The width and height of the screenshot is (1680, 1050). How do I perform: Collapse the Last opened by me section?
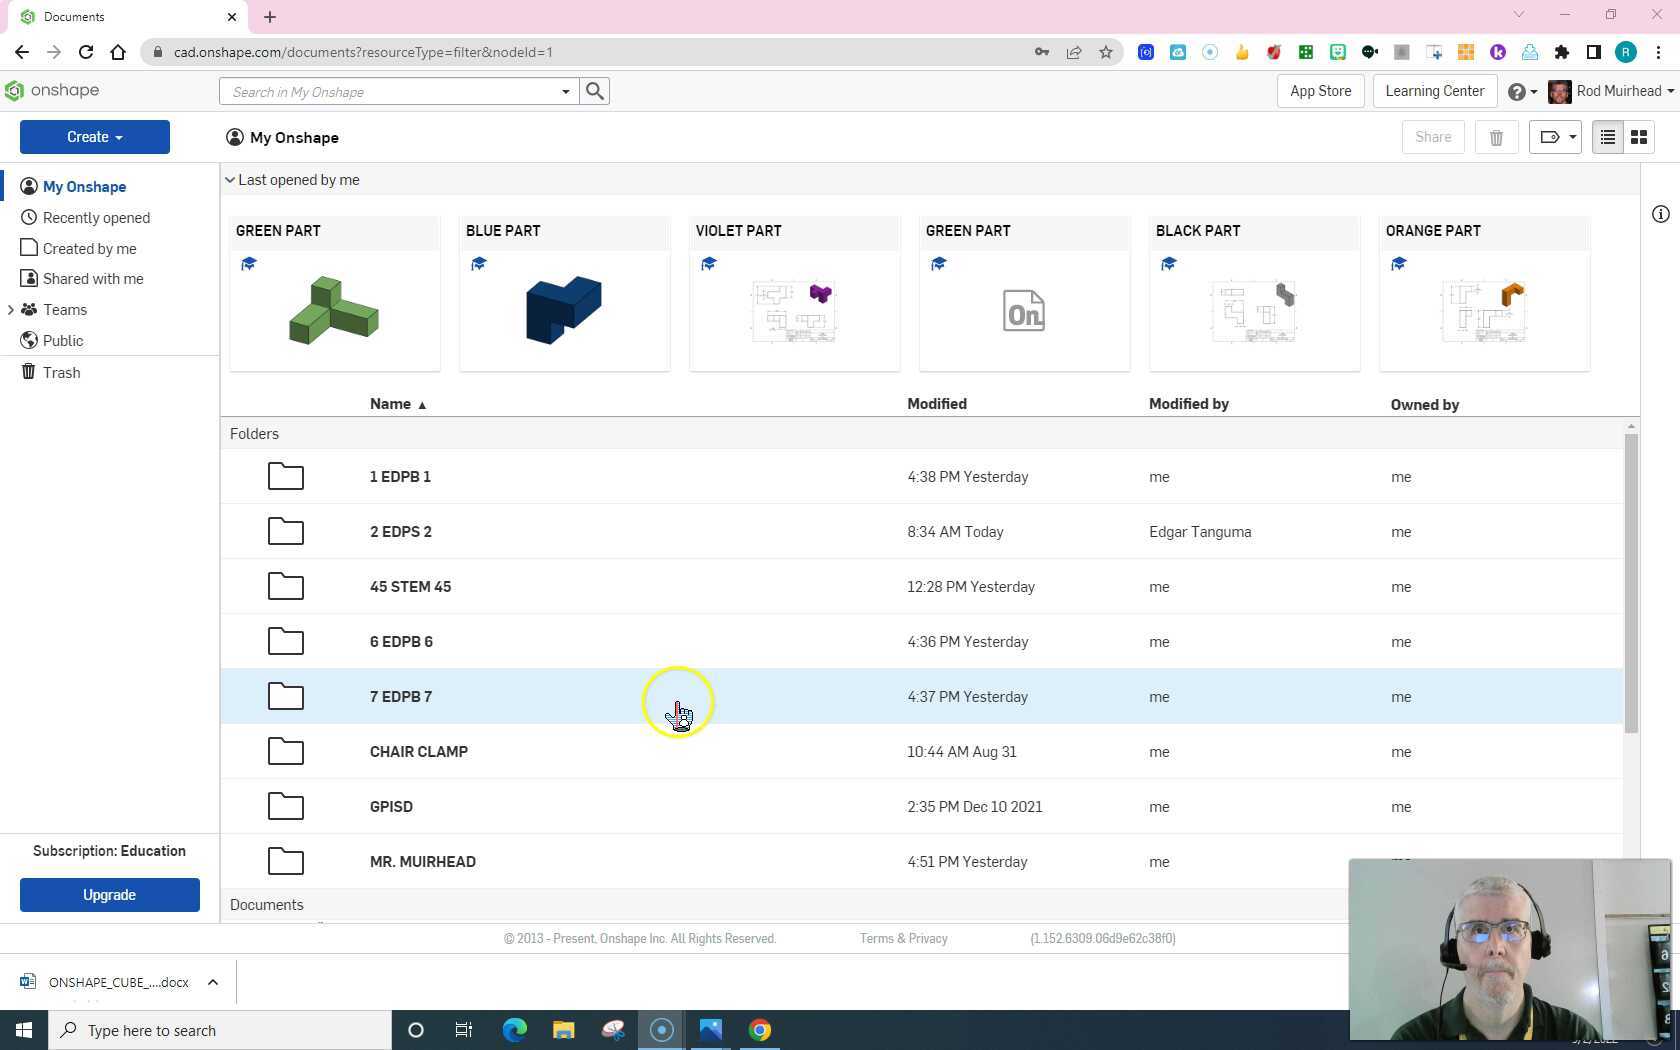point(230,180)
